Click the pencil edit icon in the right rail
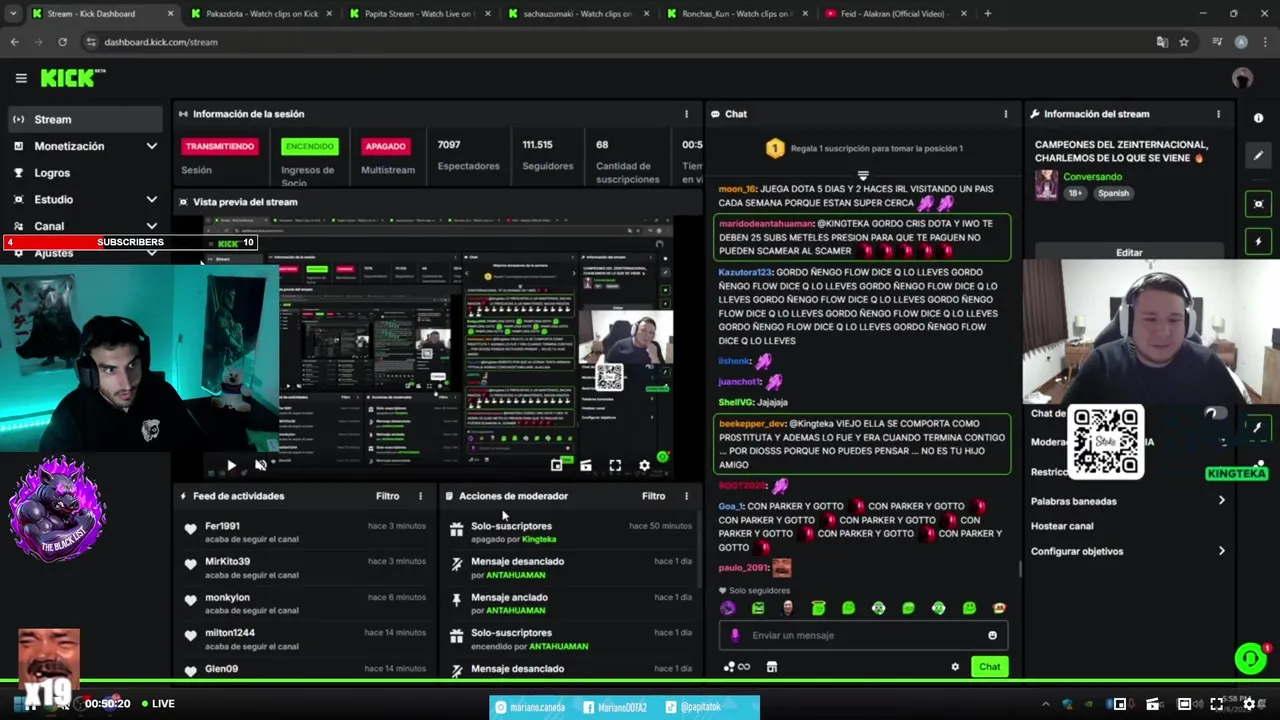 pos(1258,156)
